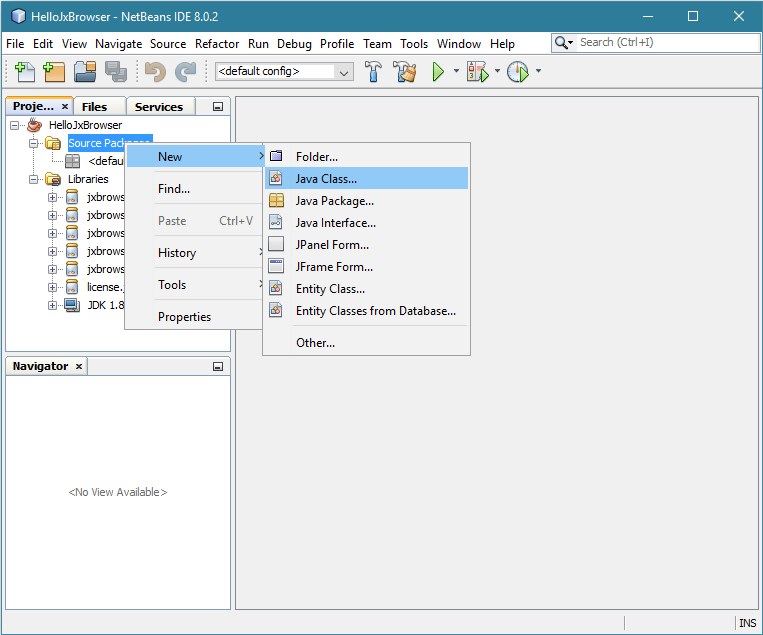Click the search magnifier icon

coord(561,43)
